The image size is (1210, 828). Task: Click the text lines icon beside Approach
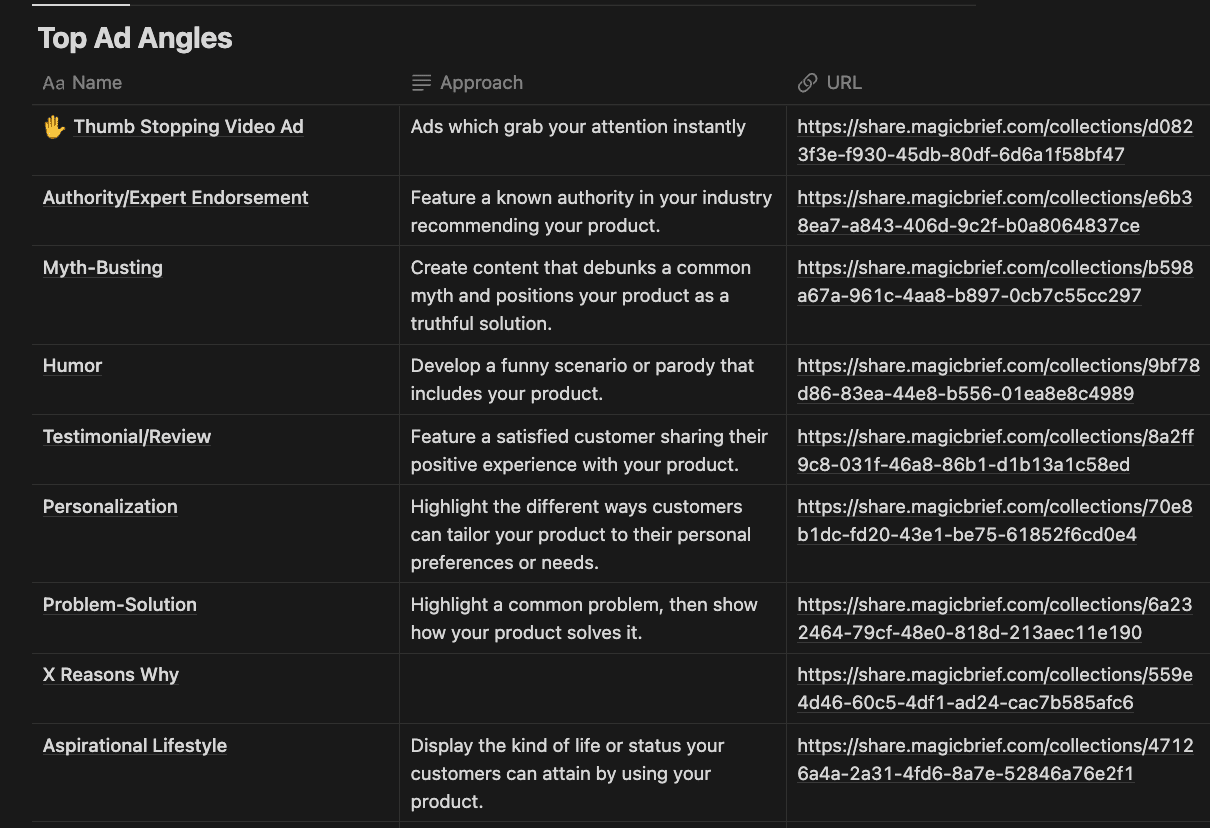[421, 83]
